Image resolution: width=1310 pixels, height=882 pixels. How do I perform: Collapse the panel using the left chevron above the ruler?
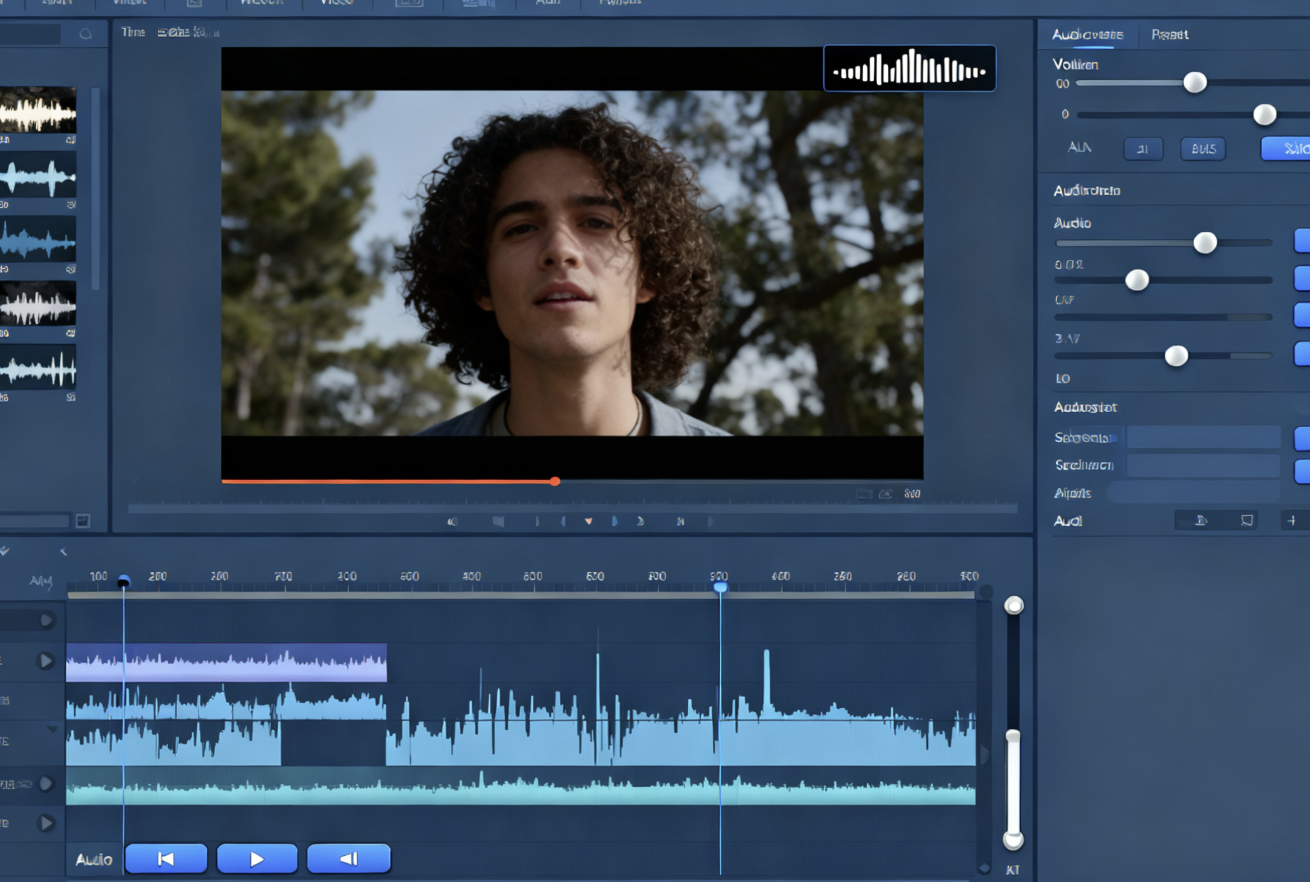coord(63,551)
